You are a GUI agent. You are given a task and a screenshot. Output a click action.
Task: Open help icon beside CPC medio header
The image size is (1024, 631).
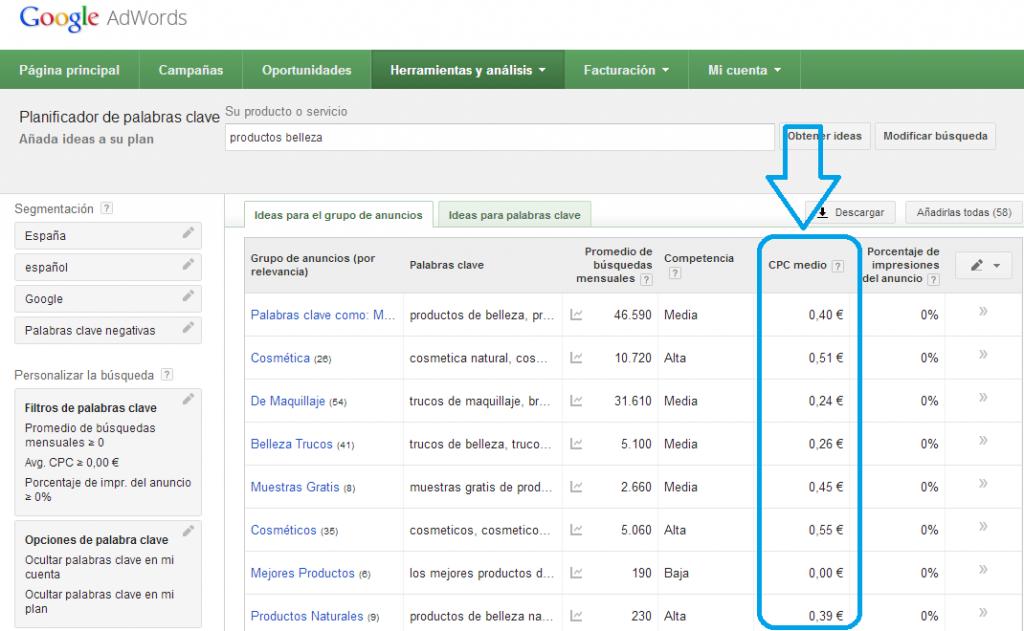(838, 266)
